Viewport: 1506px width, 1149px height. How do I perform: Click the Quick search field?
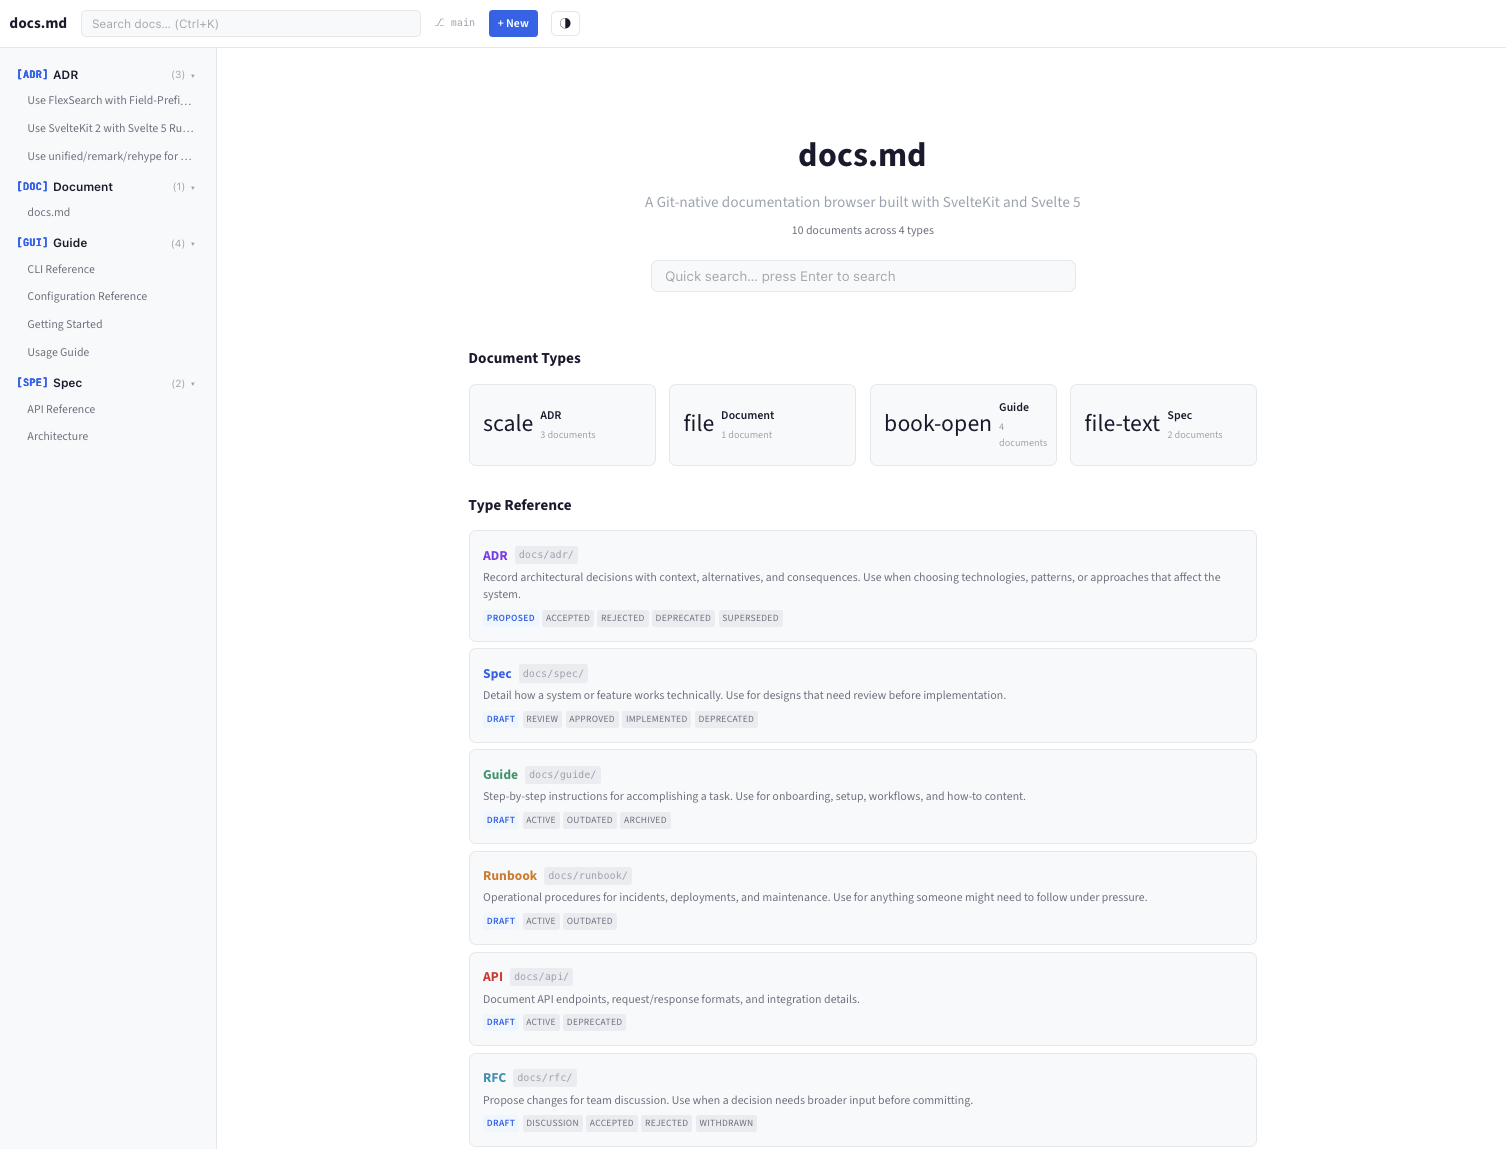(x=862, y=276)
